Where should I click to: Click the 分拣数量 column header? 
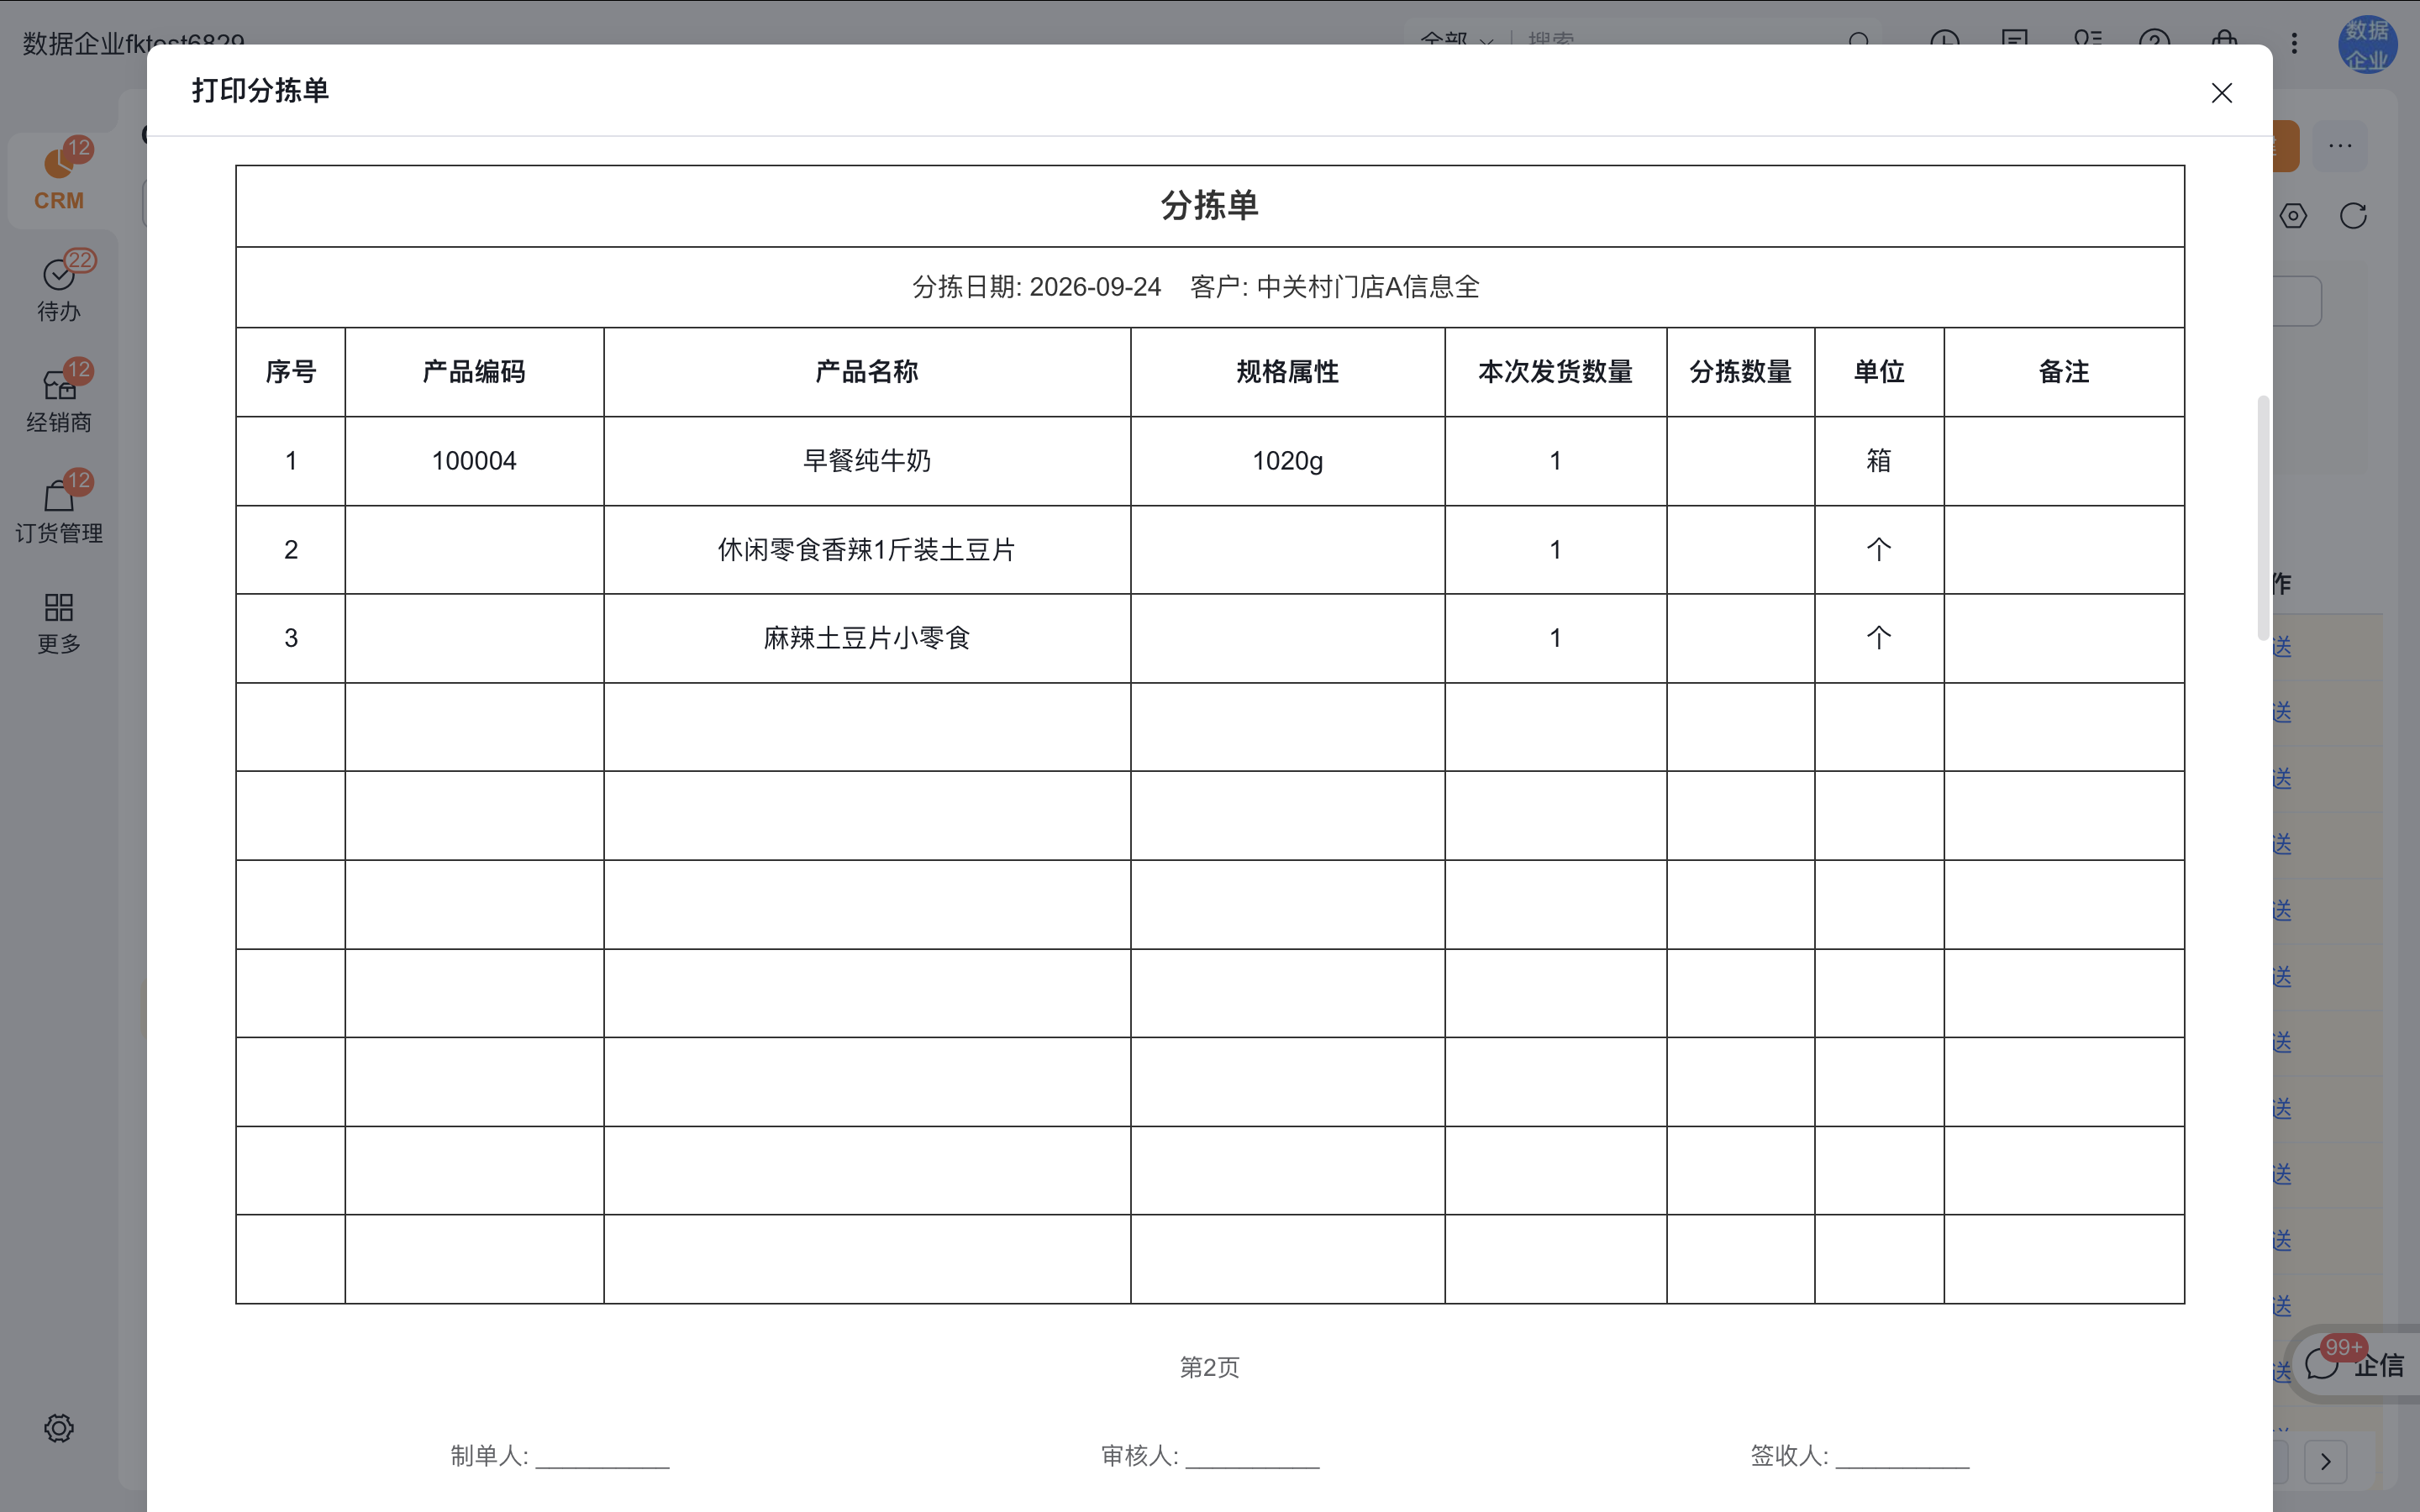[1740, 372]
